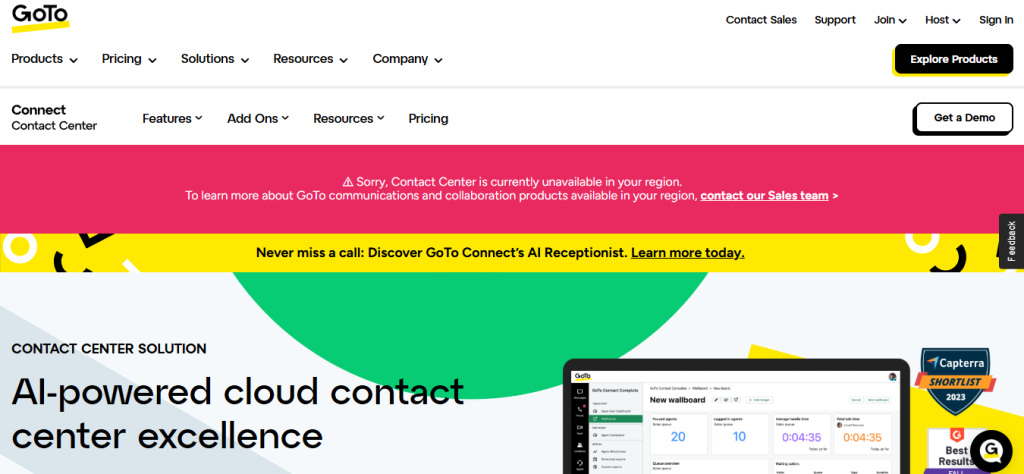This screenshot has width=1024, height=474.
Task: Expand the Features submenu
Action: pos(172,118)
